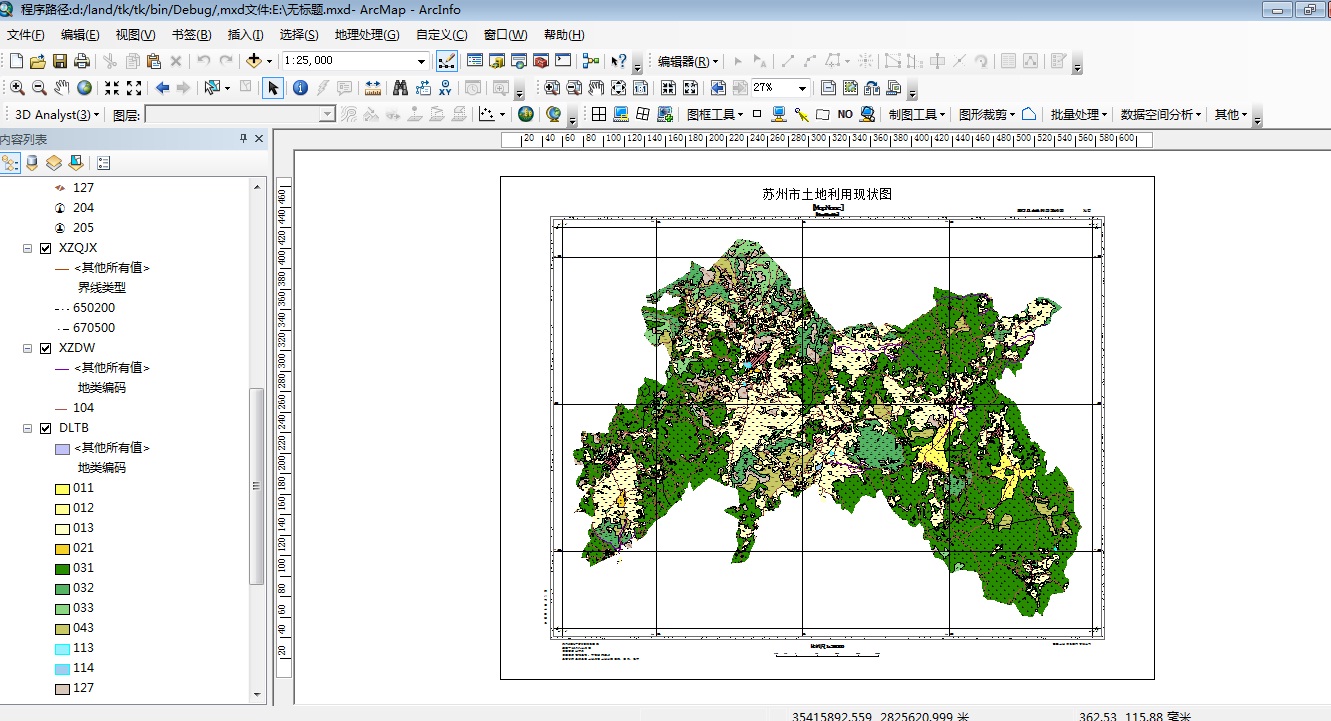
Task: Switch to List By Visibility view
Action: 54,162
